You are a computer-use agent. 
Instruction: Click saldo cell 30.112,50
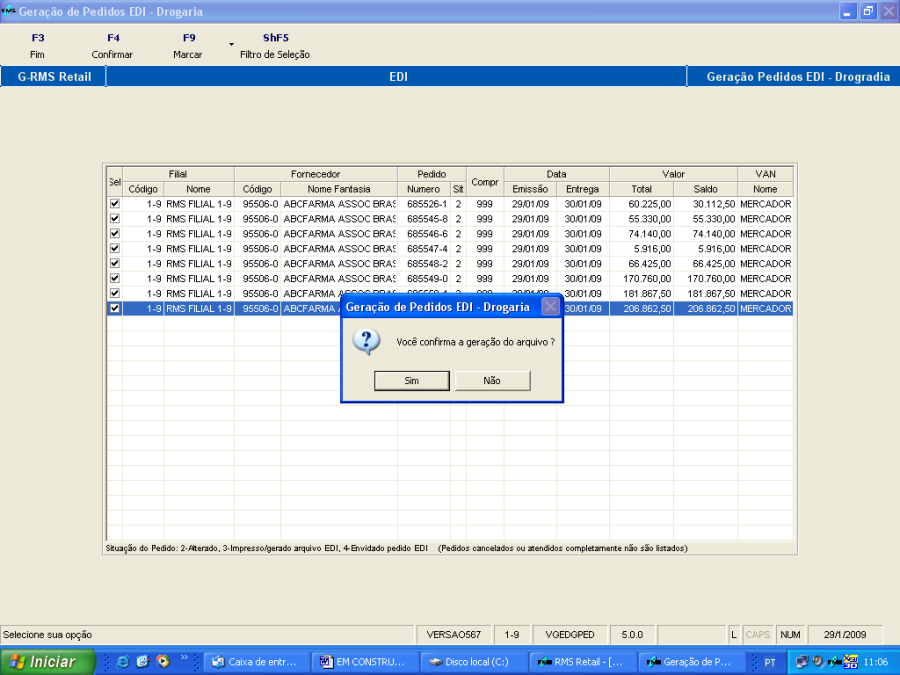point(705,204)
